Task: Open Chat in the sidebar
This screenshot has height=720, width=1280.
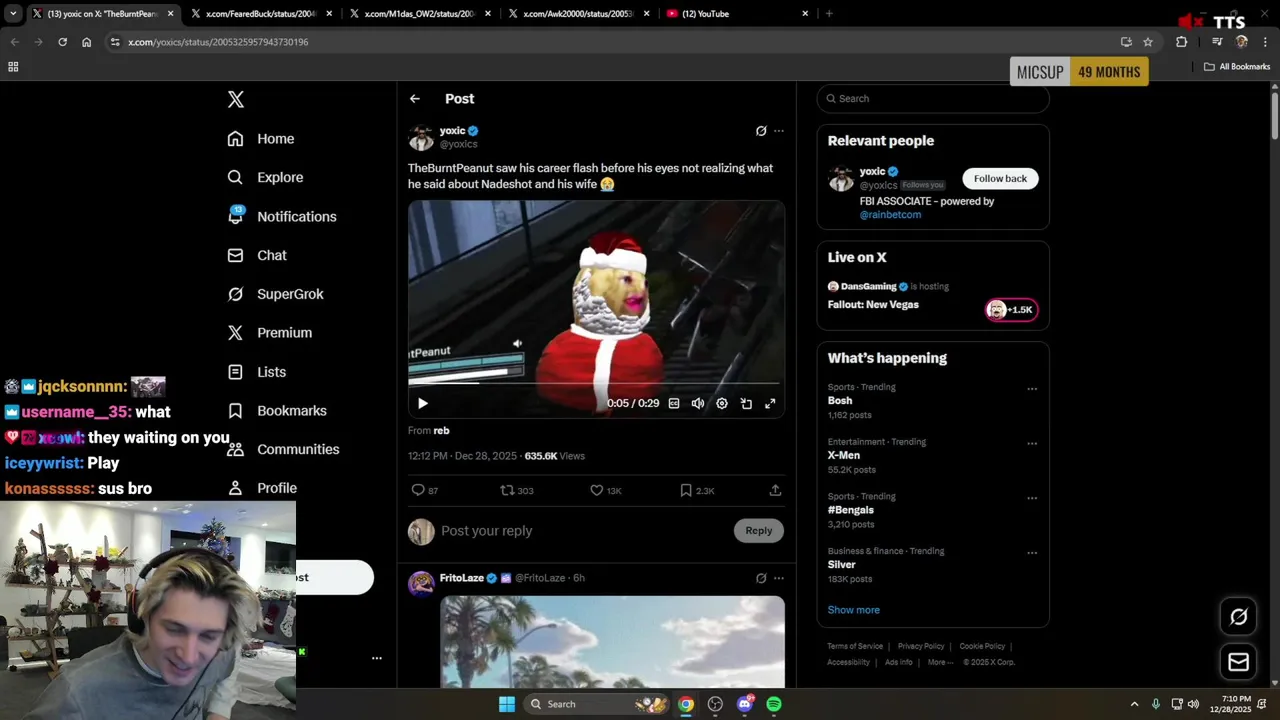Action: tap(257, 255)
